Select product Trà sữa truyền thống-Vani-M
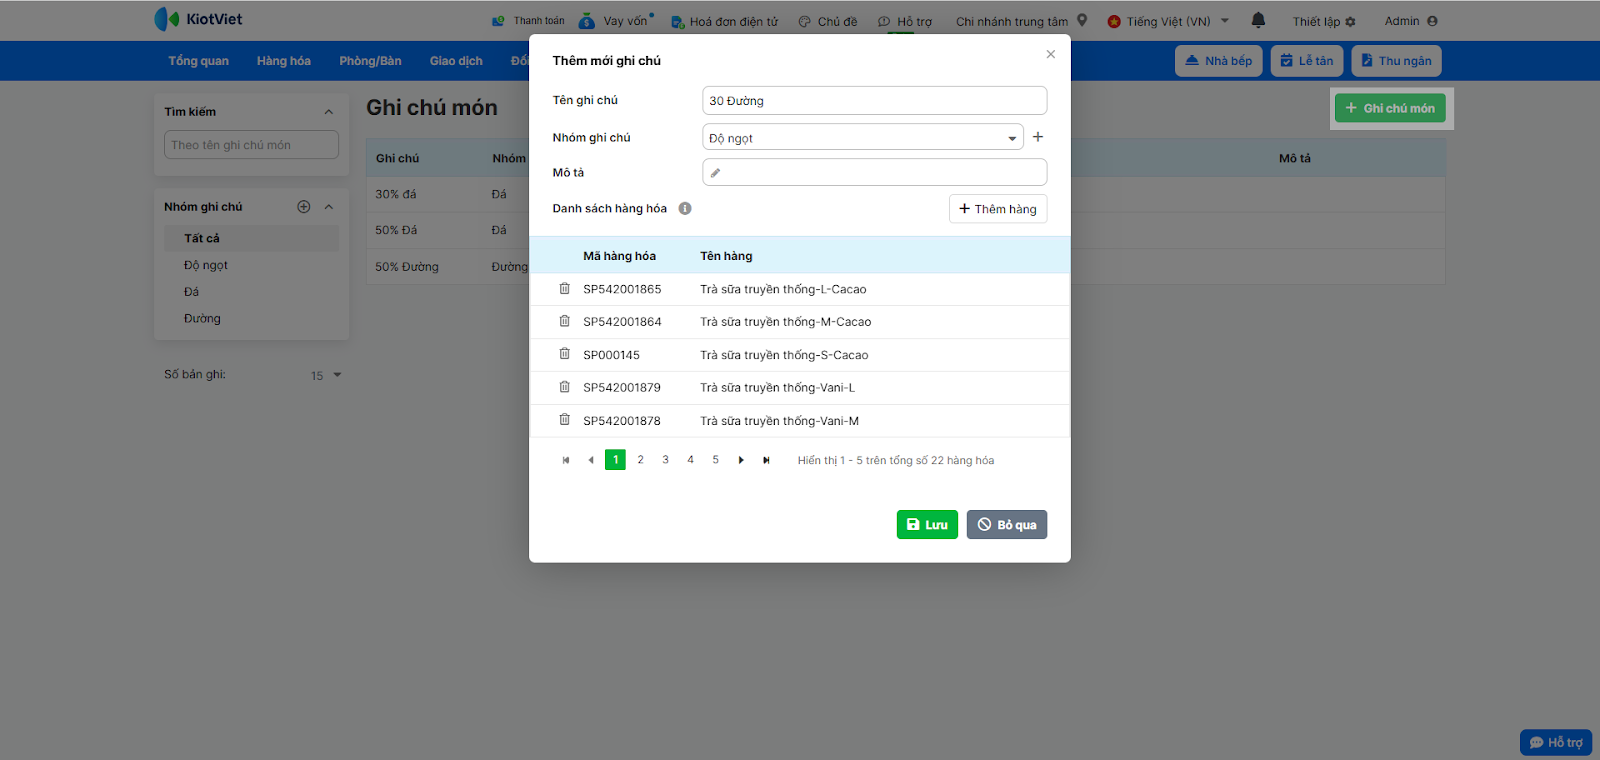 pyautogui.click(x=779, y=421)
